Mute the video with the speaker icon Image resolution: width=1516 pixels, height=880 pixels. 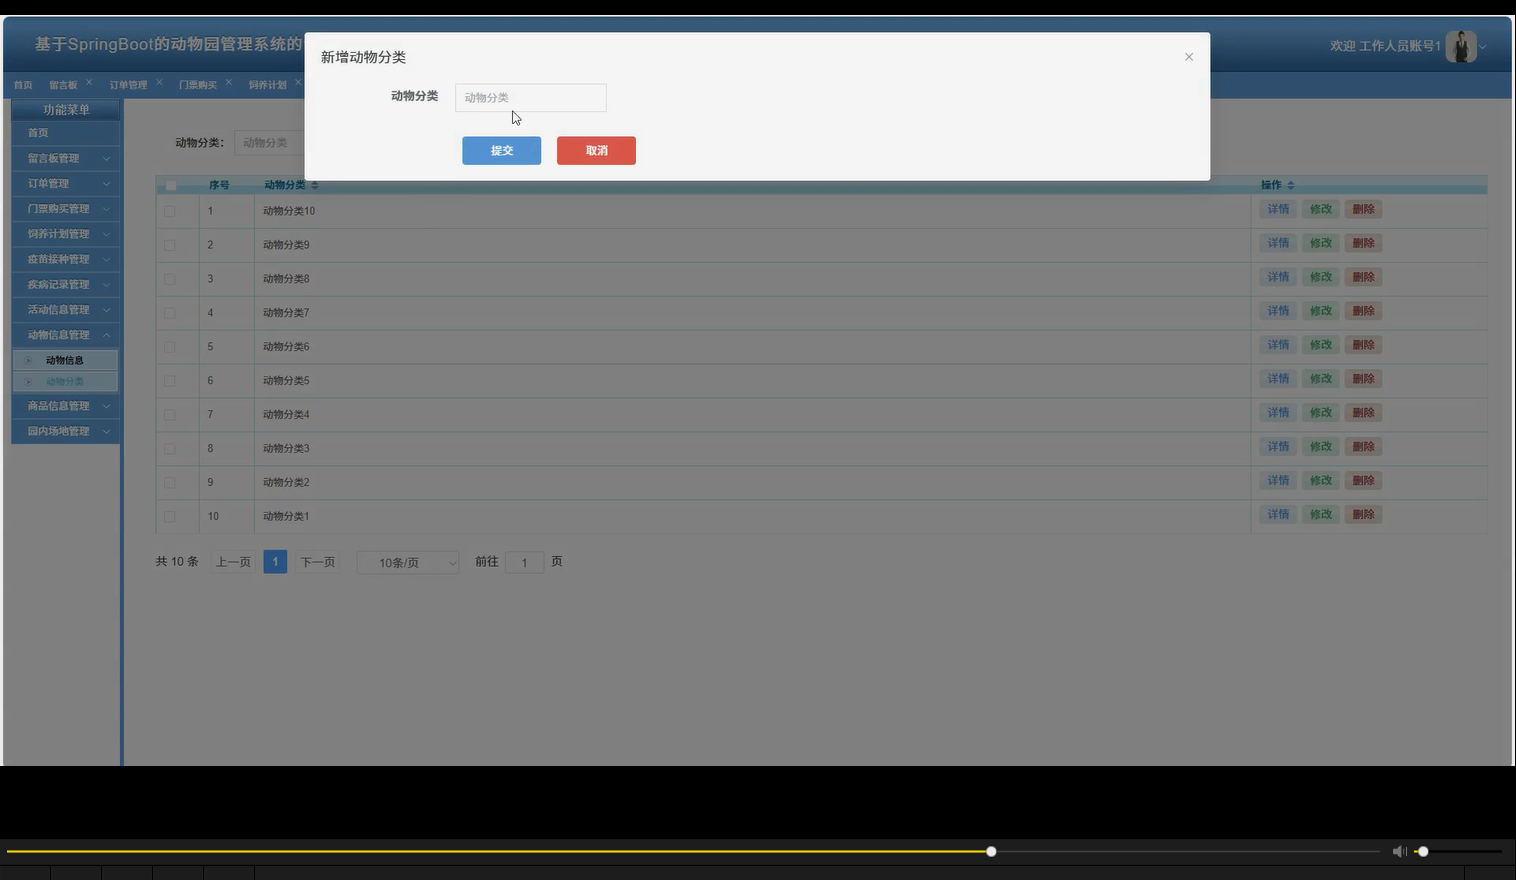[1399, 851]
